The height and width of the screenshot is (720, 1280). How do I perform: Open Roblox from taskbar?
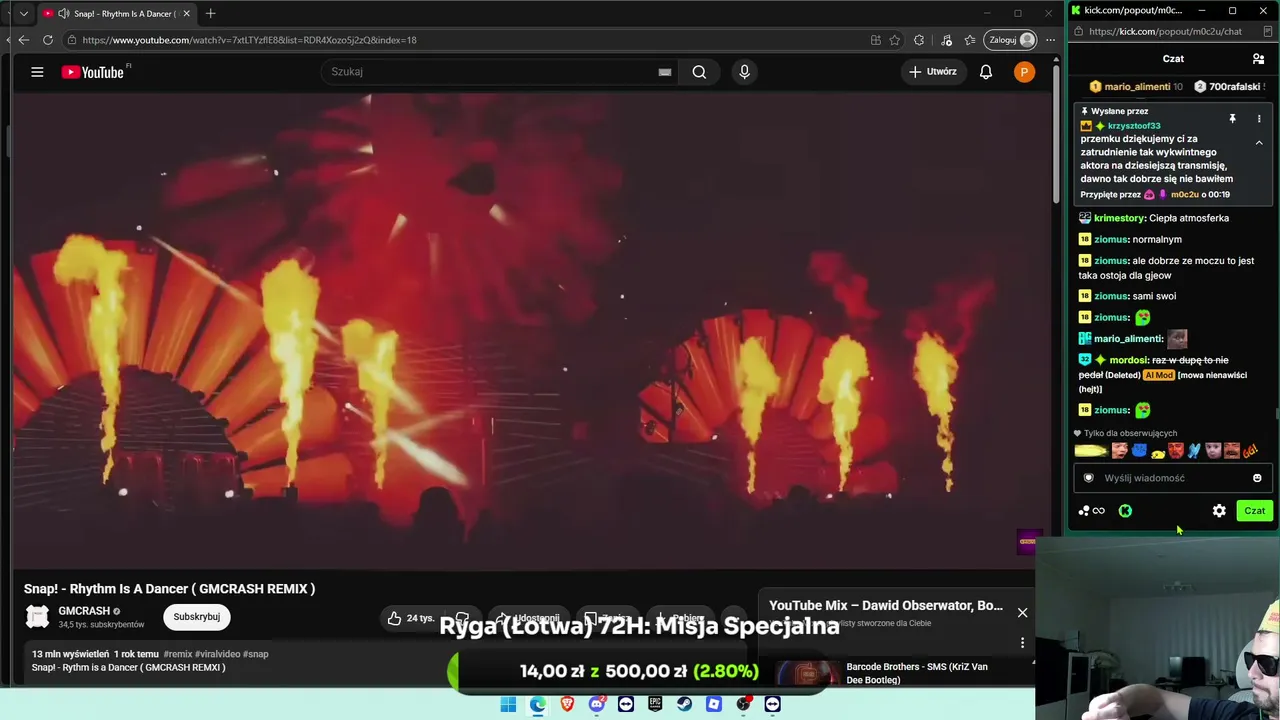click(714, 704)
